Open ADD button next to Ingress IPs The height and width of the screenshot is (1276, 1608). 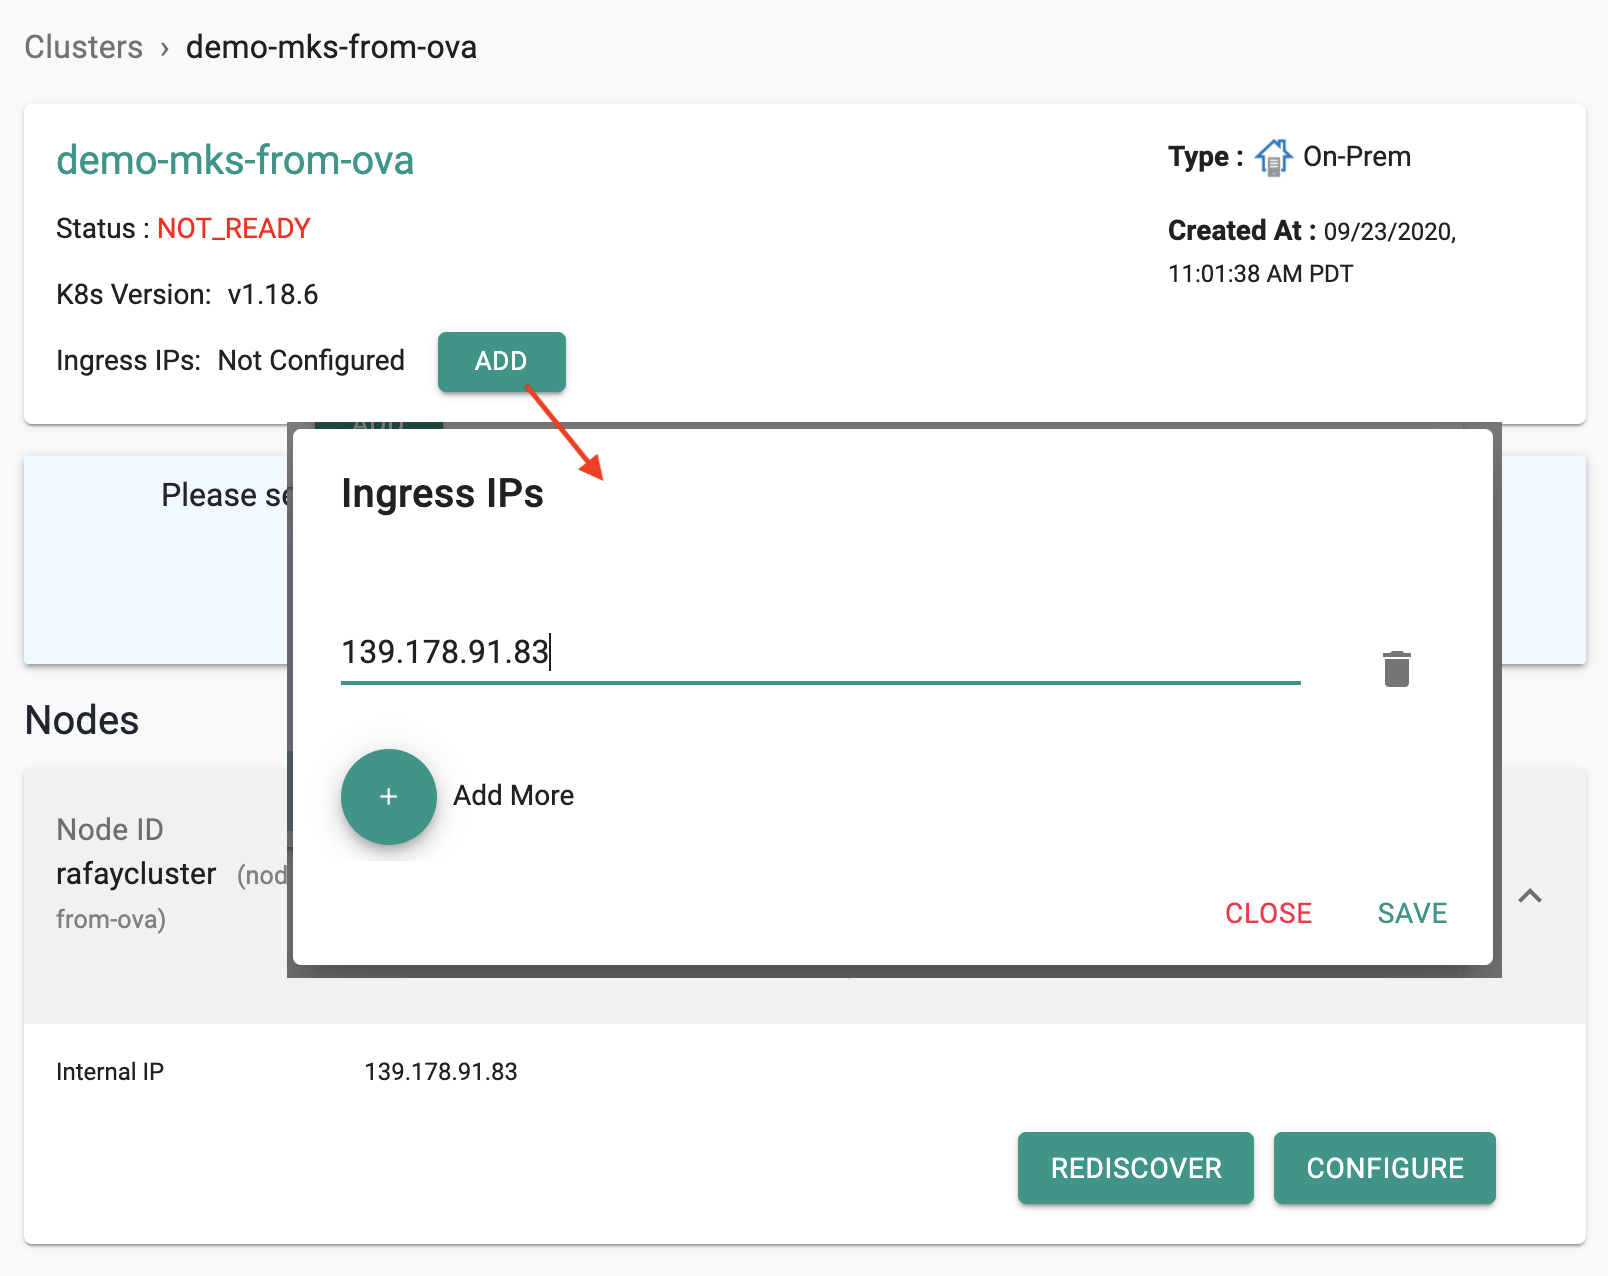pos(502,361)
